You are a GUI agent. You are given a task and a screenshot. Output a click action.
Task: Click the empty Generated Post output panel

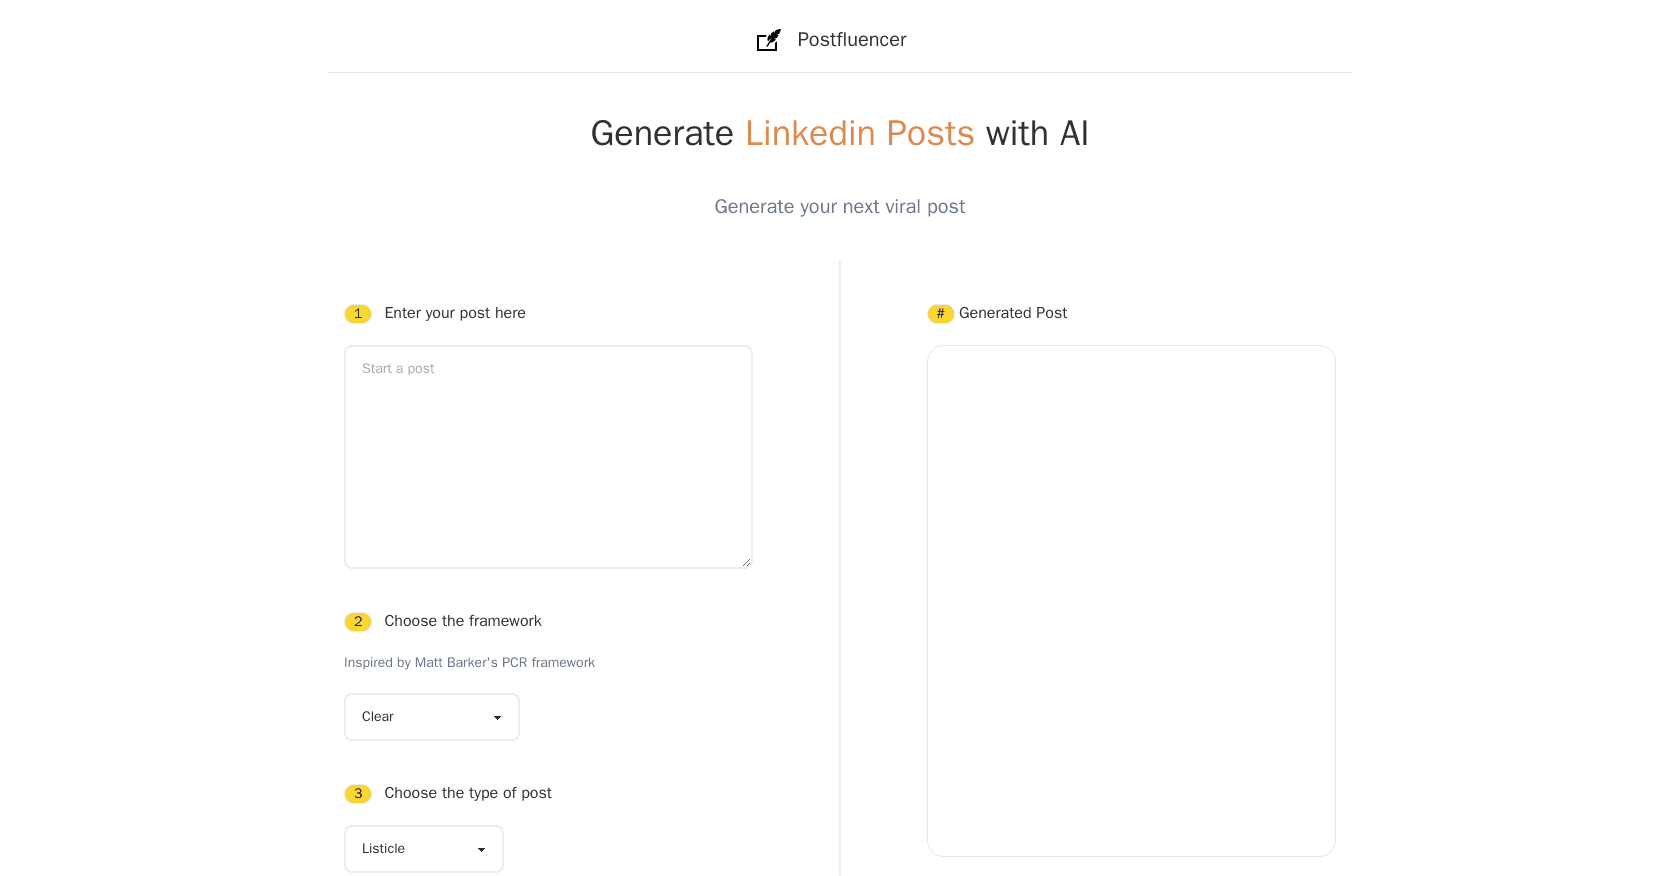(1131, 600)
